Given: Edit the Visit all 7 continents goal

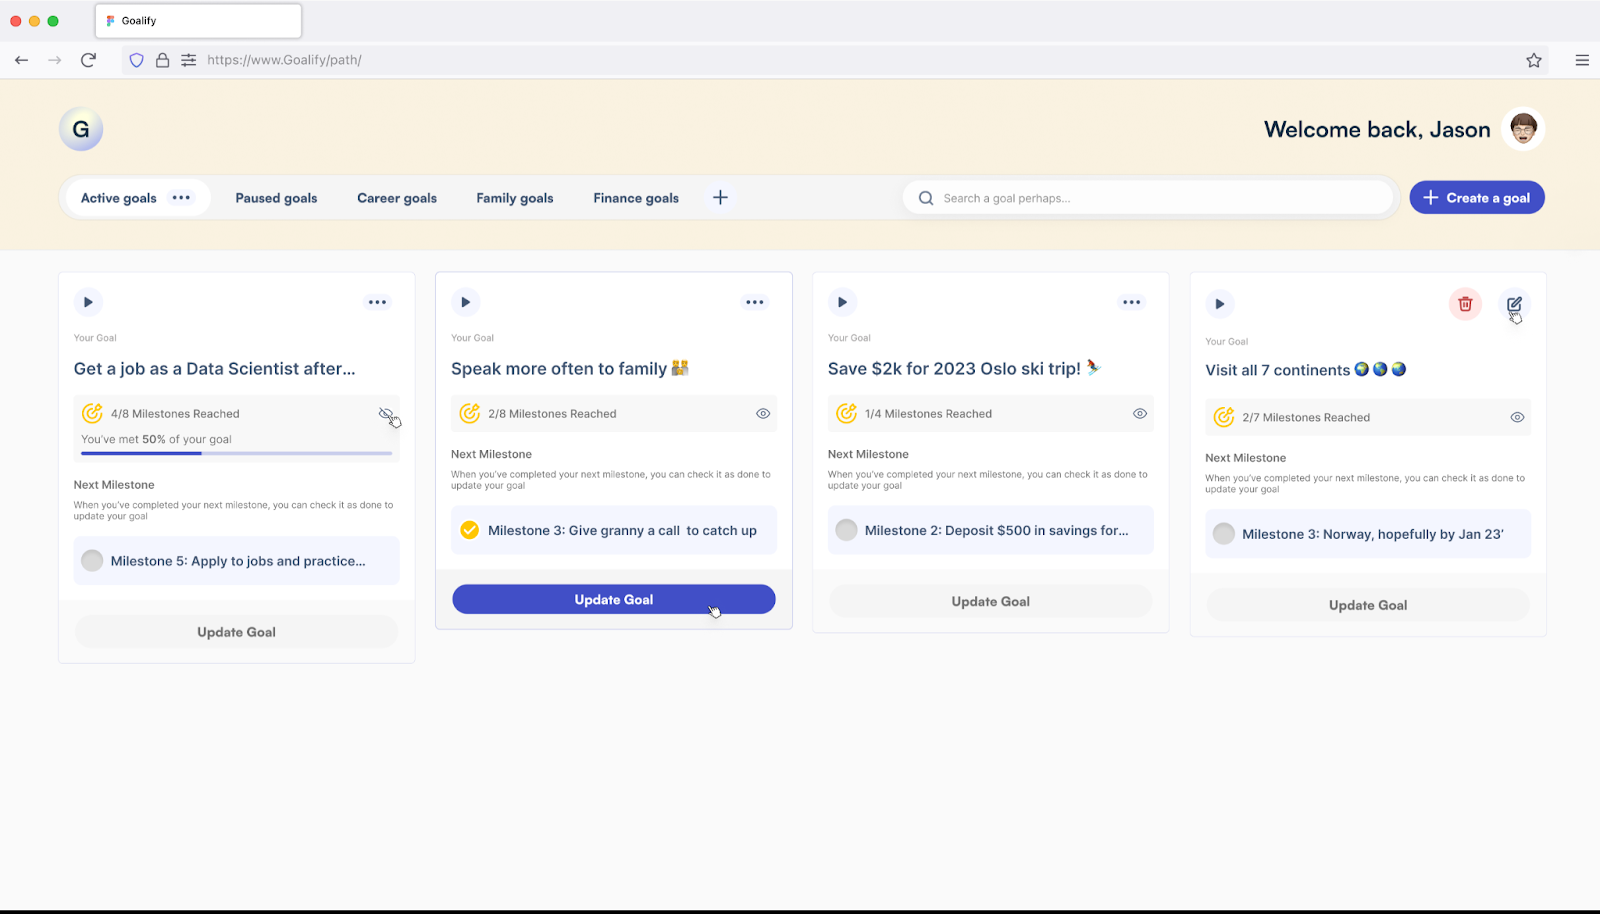Looking at the screenshot, I should click(x=1514, y=304).
